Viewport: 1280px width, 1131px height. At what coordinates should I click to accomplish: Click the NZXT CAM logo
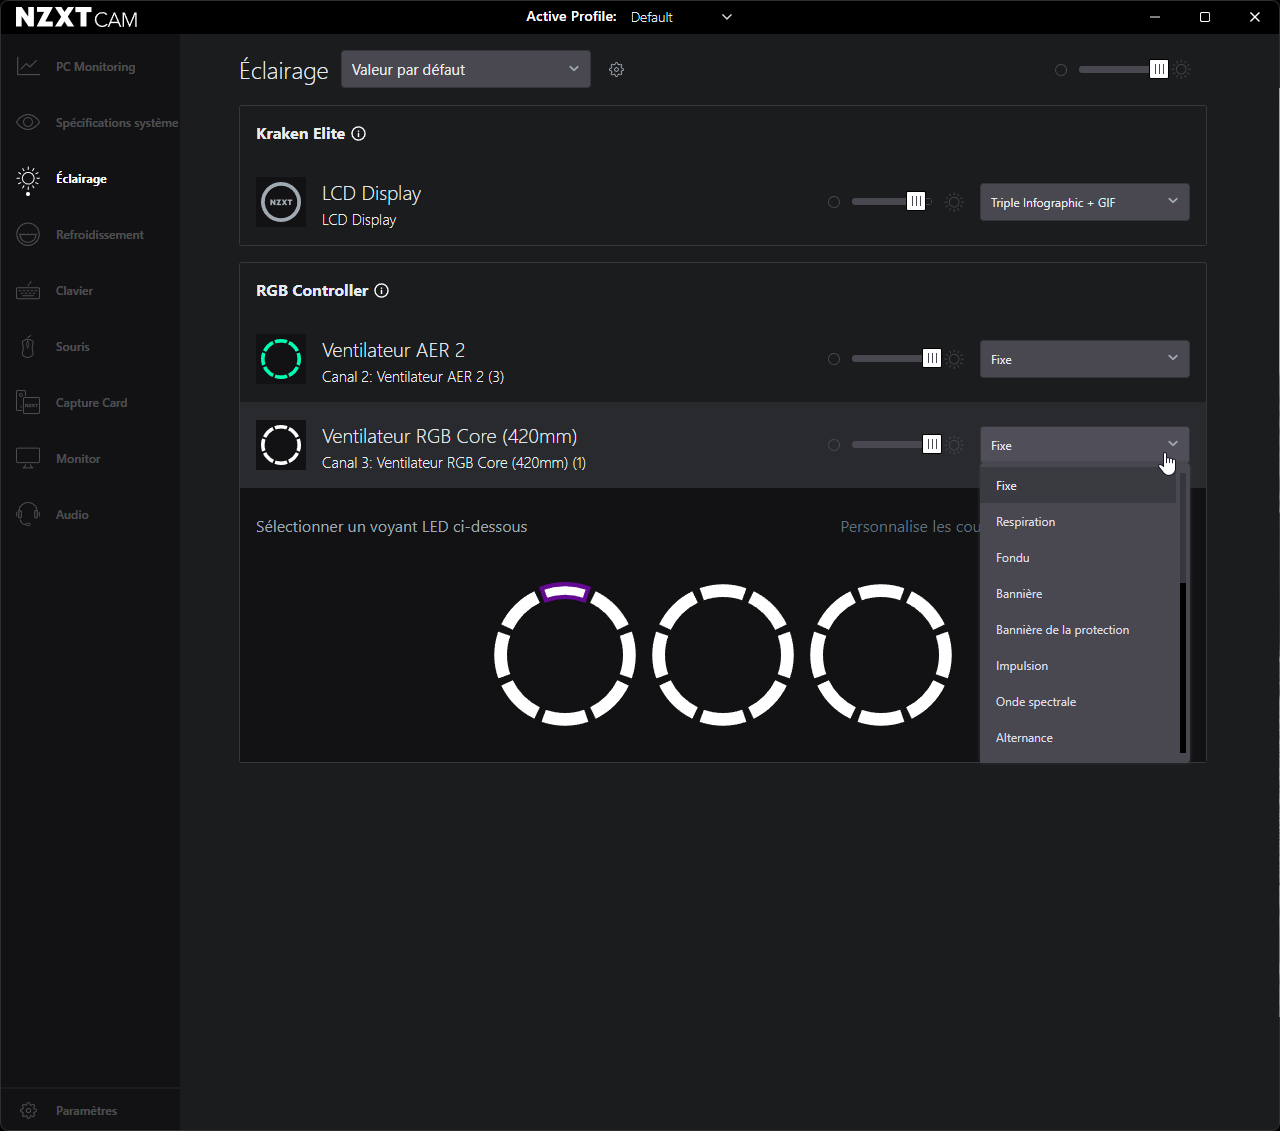(x=77, y=18)
